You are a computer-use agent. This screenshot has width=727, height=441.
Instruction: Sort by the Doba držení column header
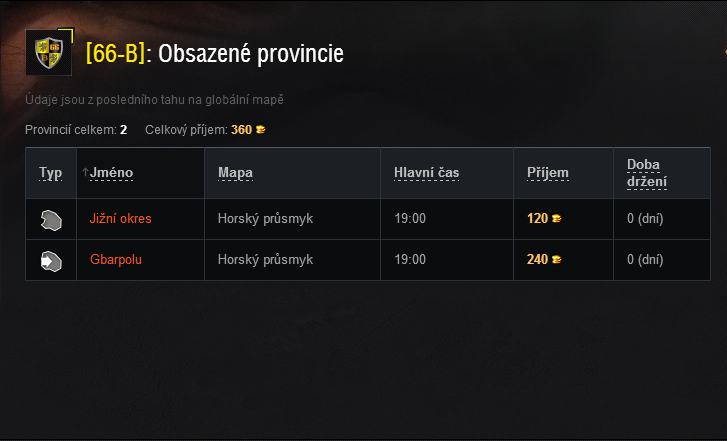tap(647, 173)
